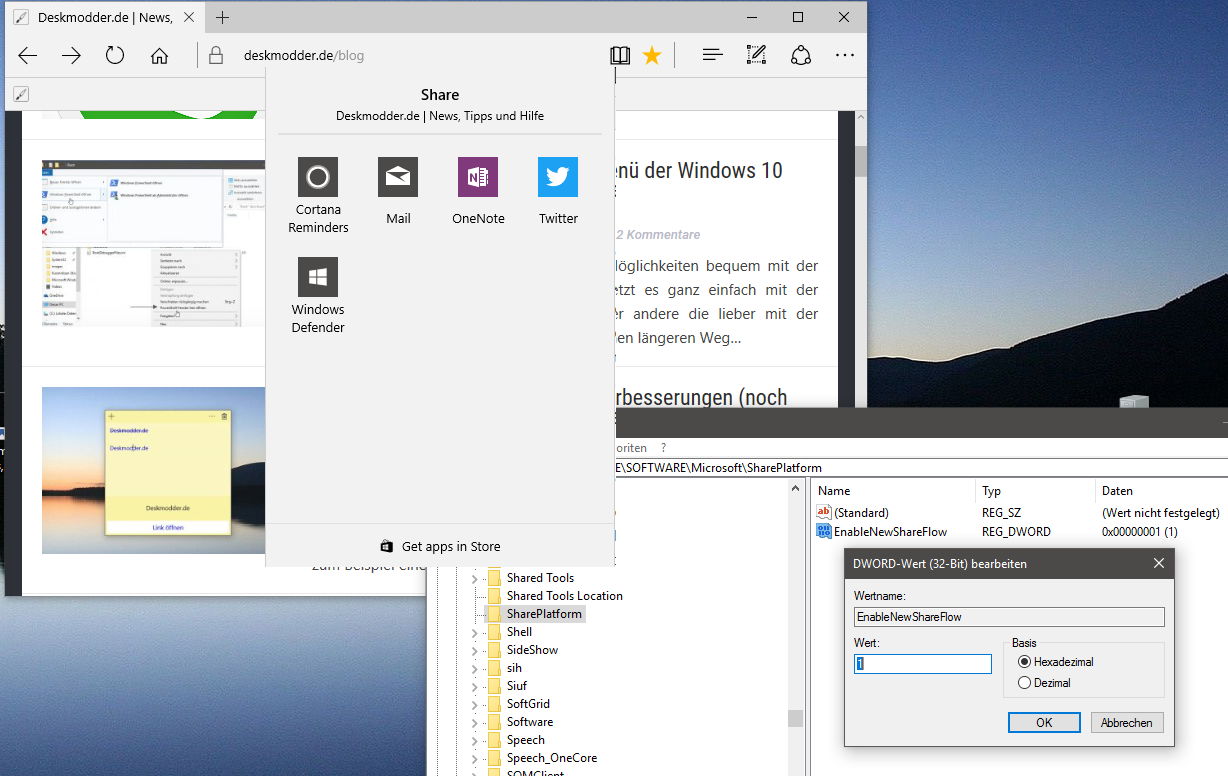
Task: Select the (Standard) registry value
Action: point(861,513)
